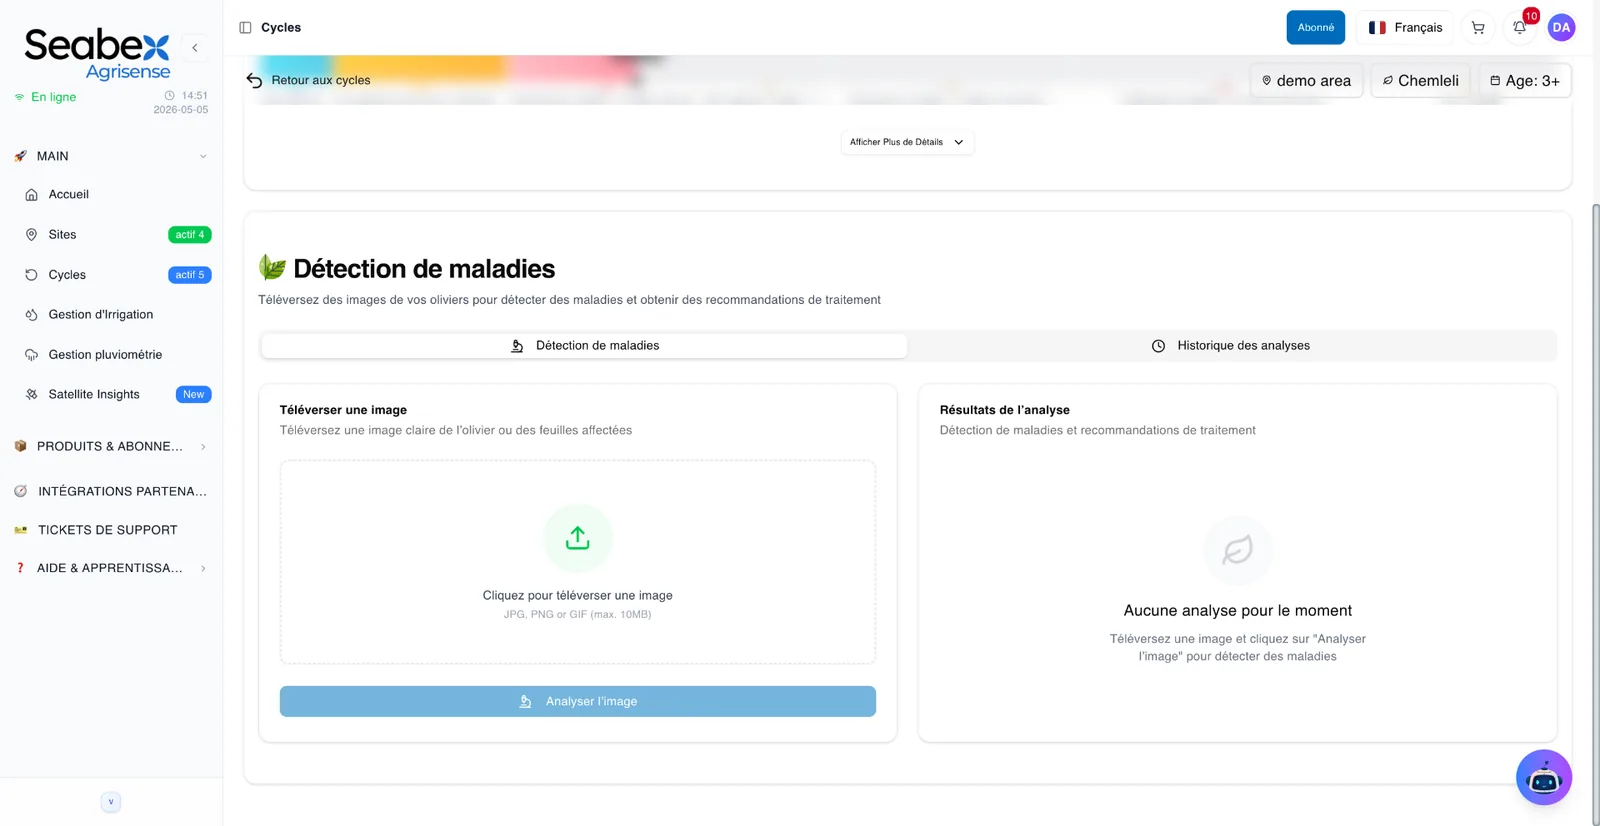Image resolution: width=1600 pixels, height=826 pixels.
Task: Click the Cycles refresh icon in sidebar
Action: (x=31, y=275)
